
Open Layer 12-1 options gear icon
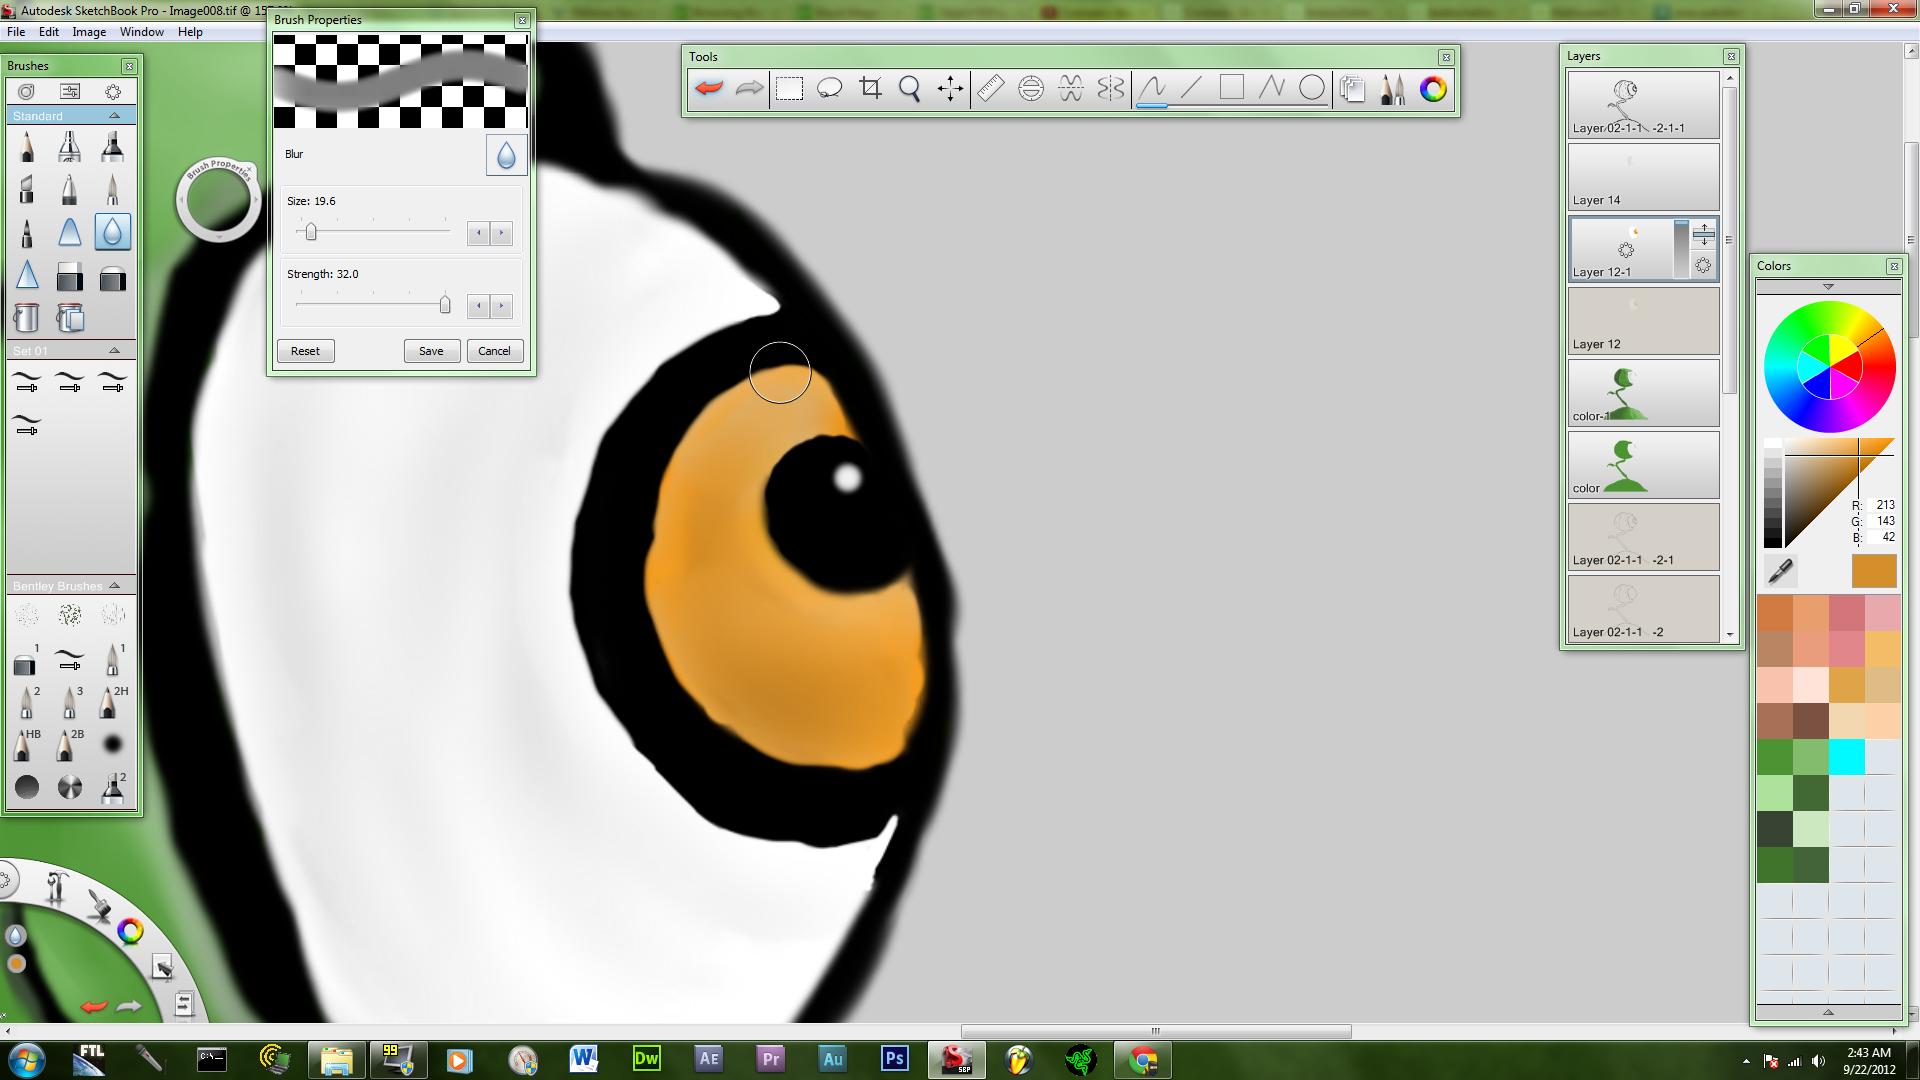pyautogui.click(x=1703, y=266)
